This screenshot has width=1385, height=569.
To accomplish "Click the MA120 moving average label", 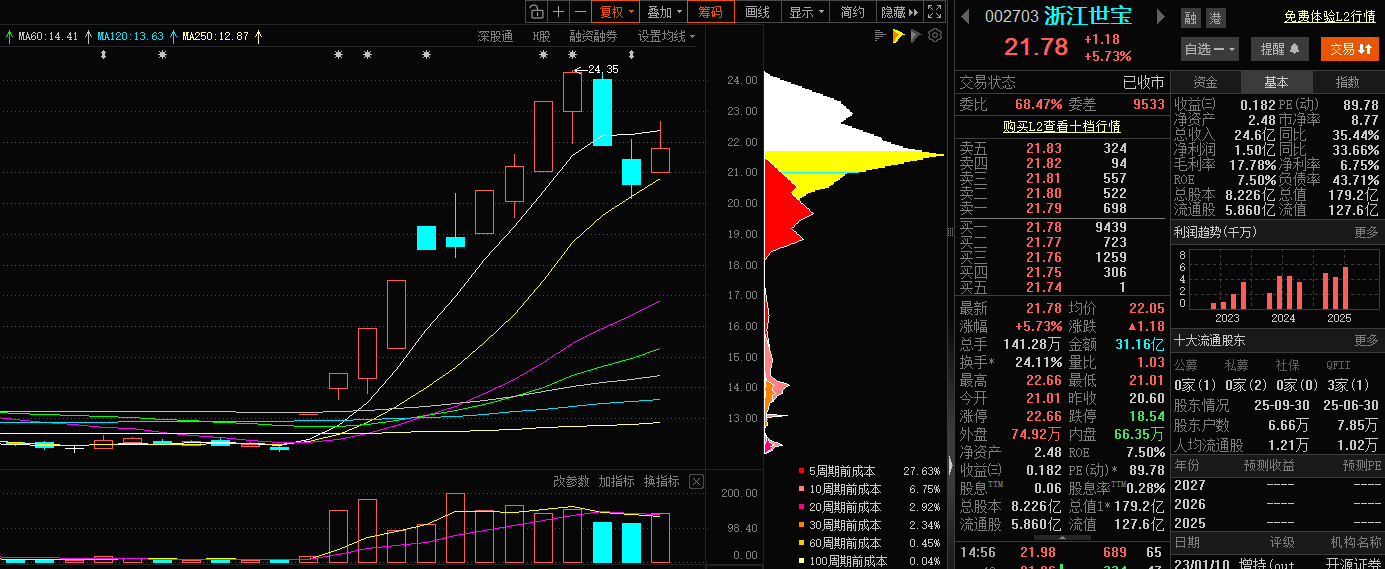I will [130, 36].
